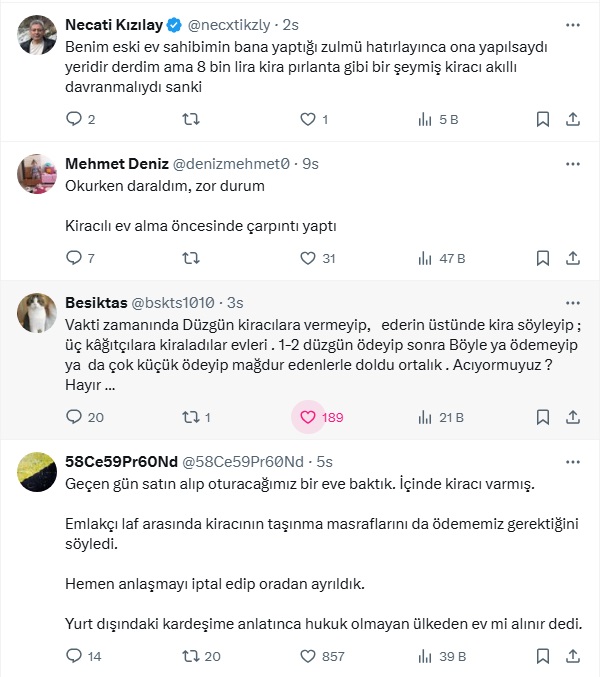Image resolution: width=611 pixels, height=677 pixels.
Task: View analytics of Mehmet Deniz's tweet
Action: (424, 258)
